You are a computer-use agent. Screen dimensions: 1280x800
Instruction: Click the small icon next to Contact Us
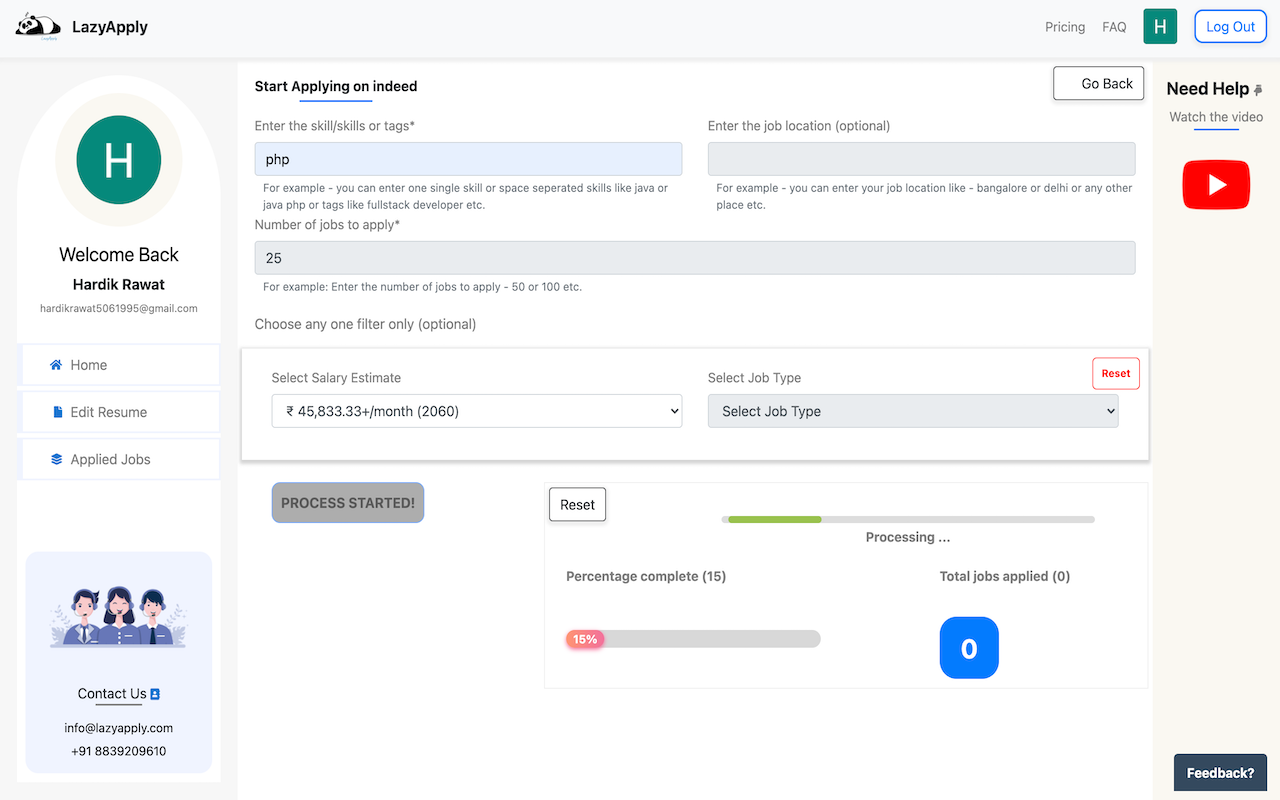tap(153, 693)
